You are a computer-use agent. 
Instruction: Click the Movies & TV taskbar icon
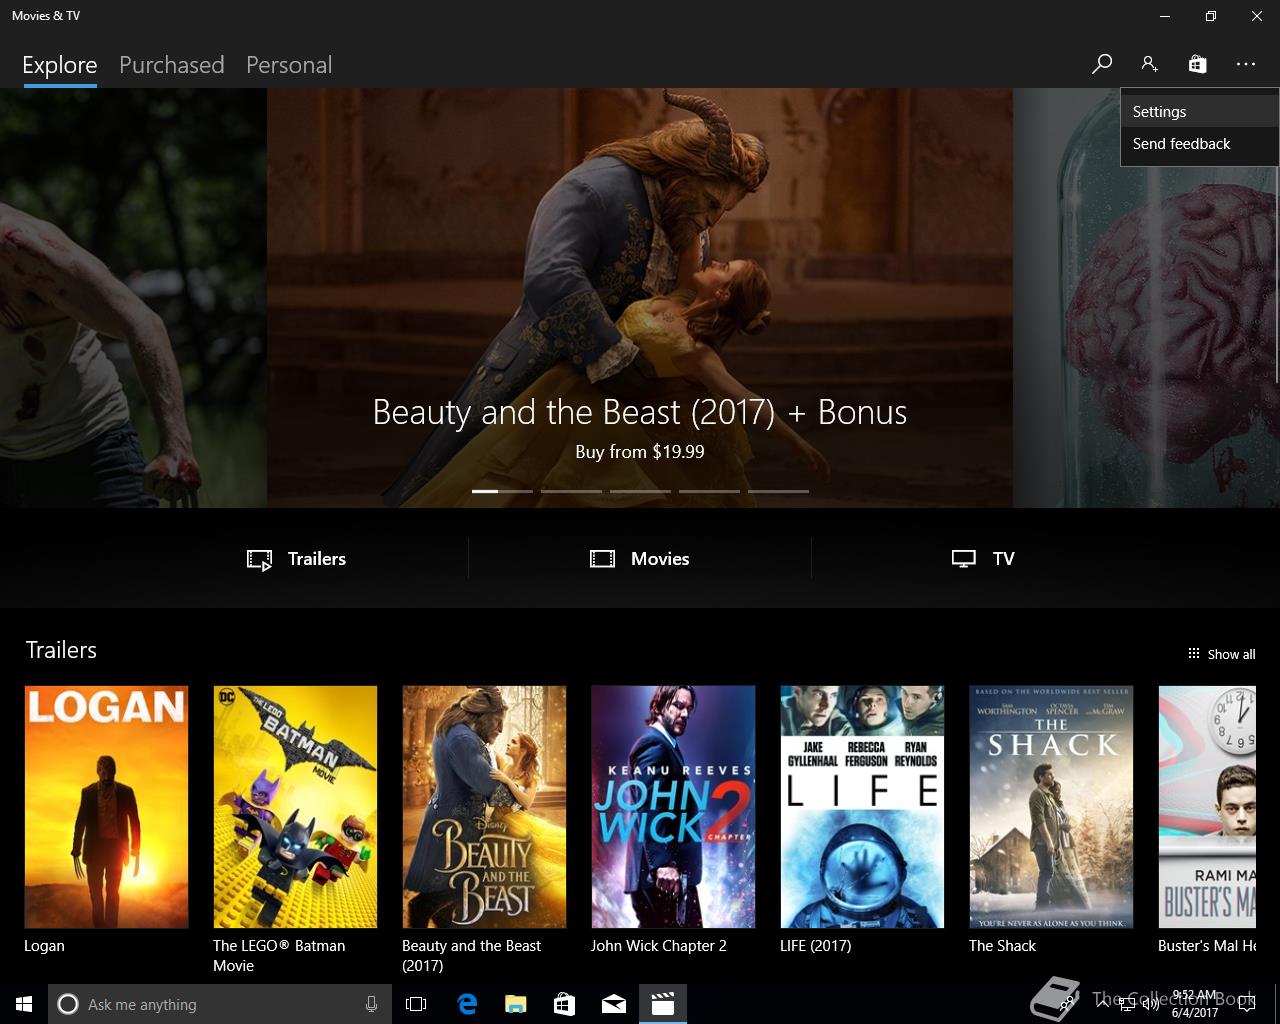point(663,1004)
